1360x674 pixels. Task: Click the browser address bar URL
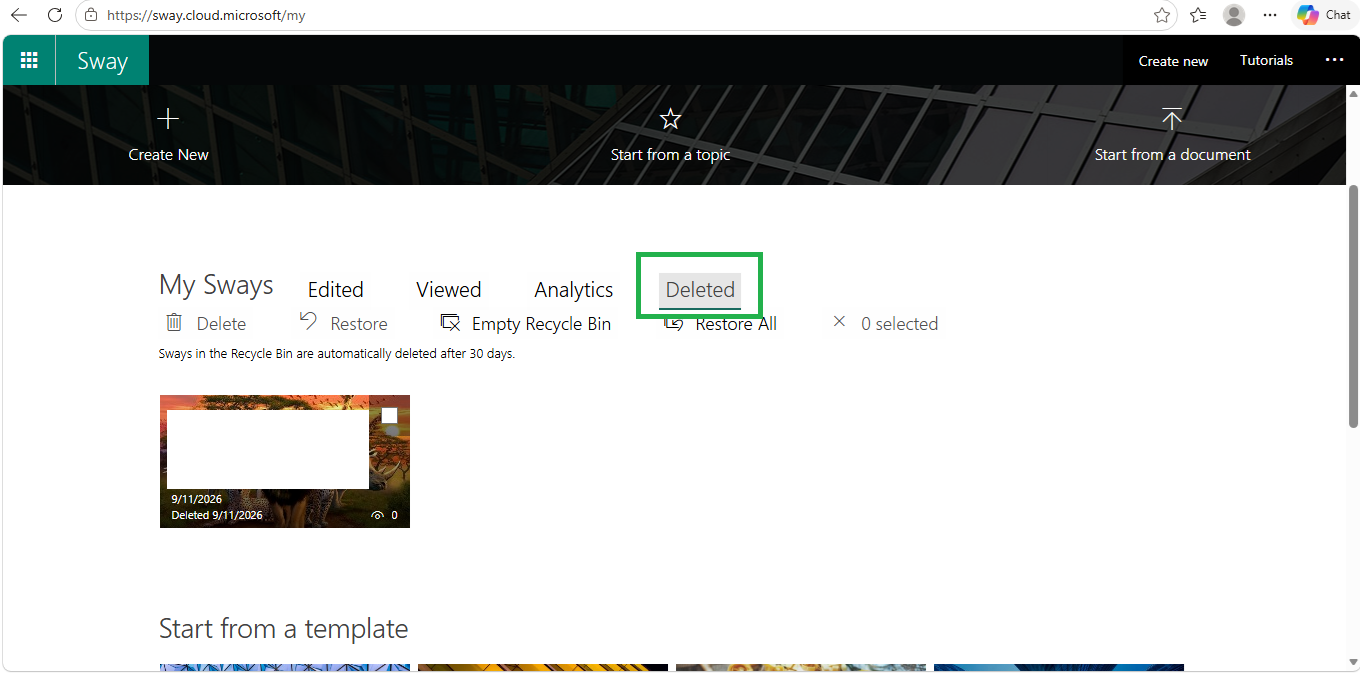[205, 15]
